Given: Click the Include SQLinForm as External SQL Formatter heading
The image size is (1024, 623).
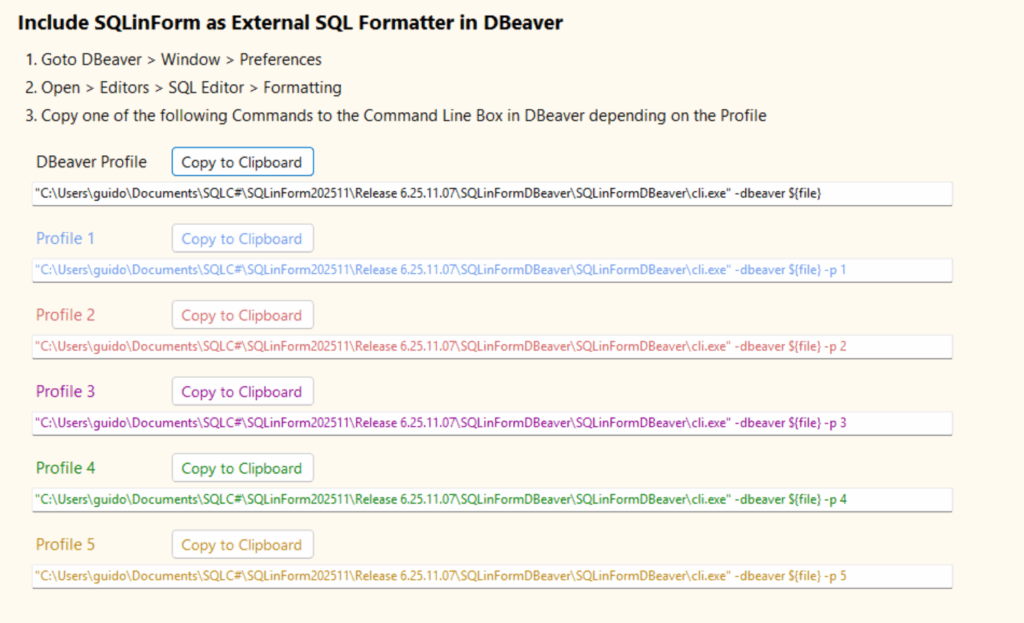Looking at the screenshot, I should pos(290,22).
